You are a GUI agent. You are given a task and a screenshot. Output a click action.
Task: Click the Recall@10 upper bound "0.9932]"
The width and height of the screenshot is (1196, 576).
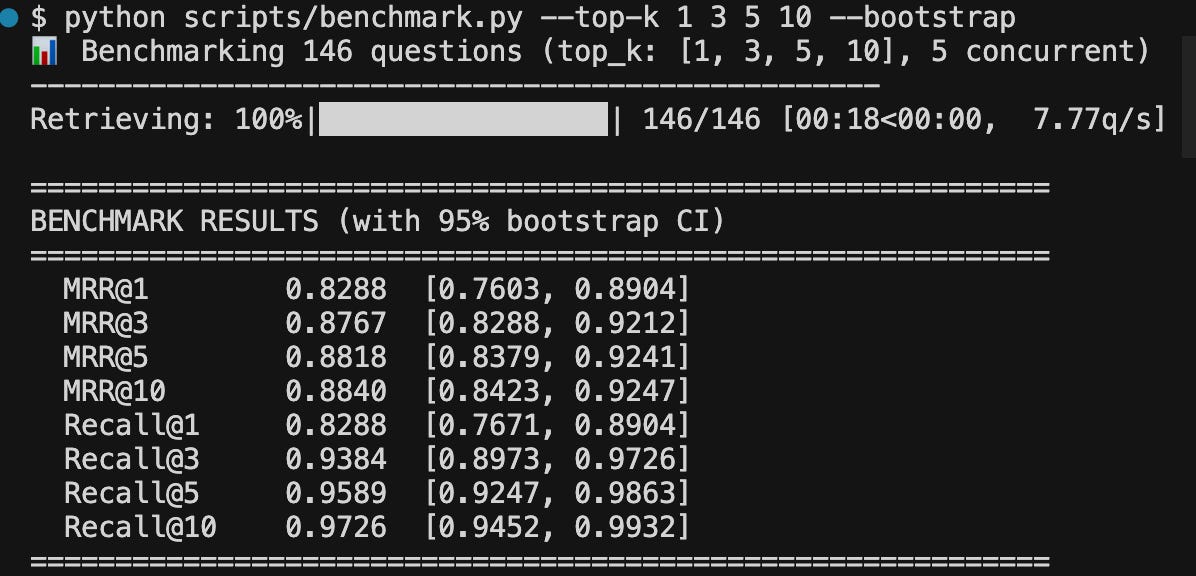[632, 526]
